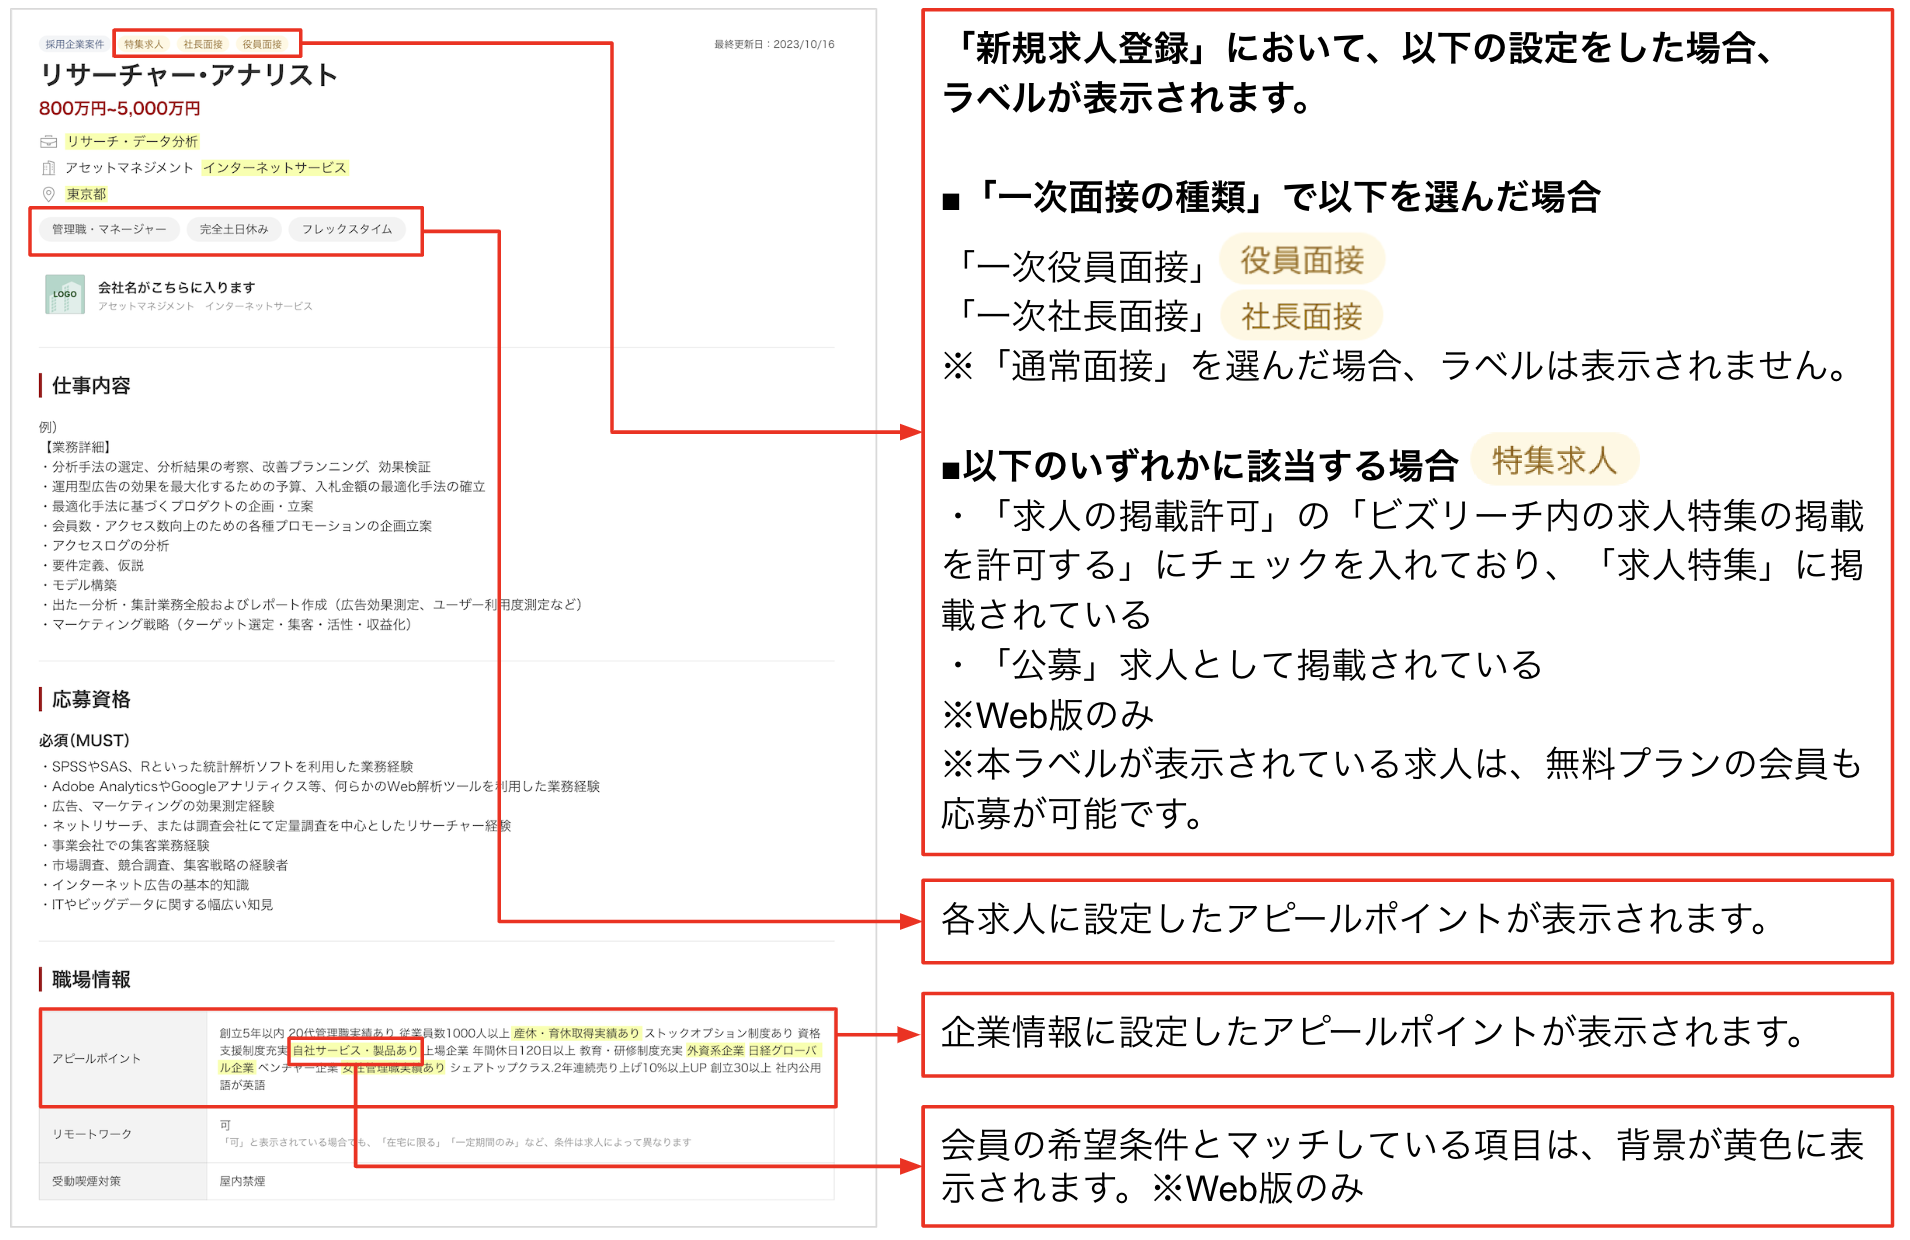Viewport: 1910px width, 1240px height.
Task: Click the highlighted 産休・育休取得実績あり appeal point
Action: tap(576, 1033)
